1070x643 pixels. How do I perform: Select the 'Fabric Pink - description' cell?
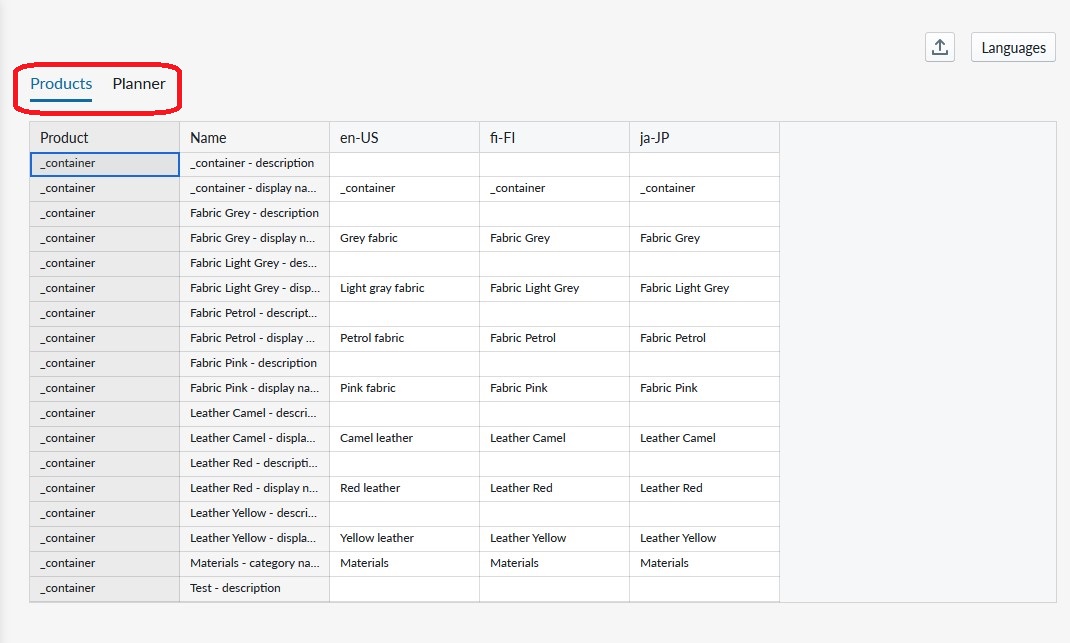coord(255,364)
